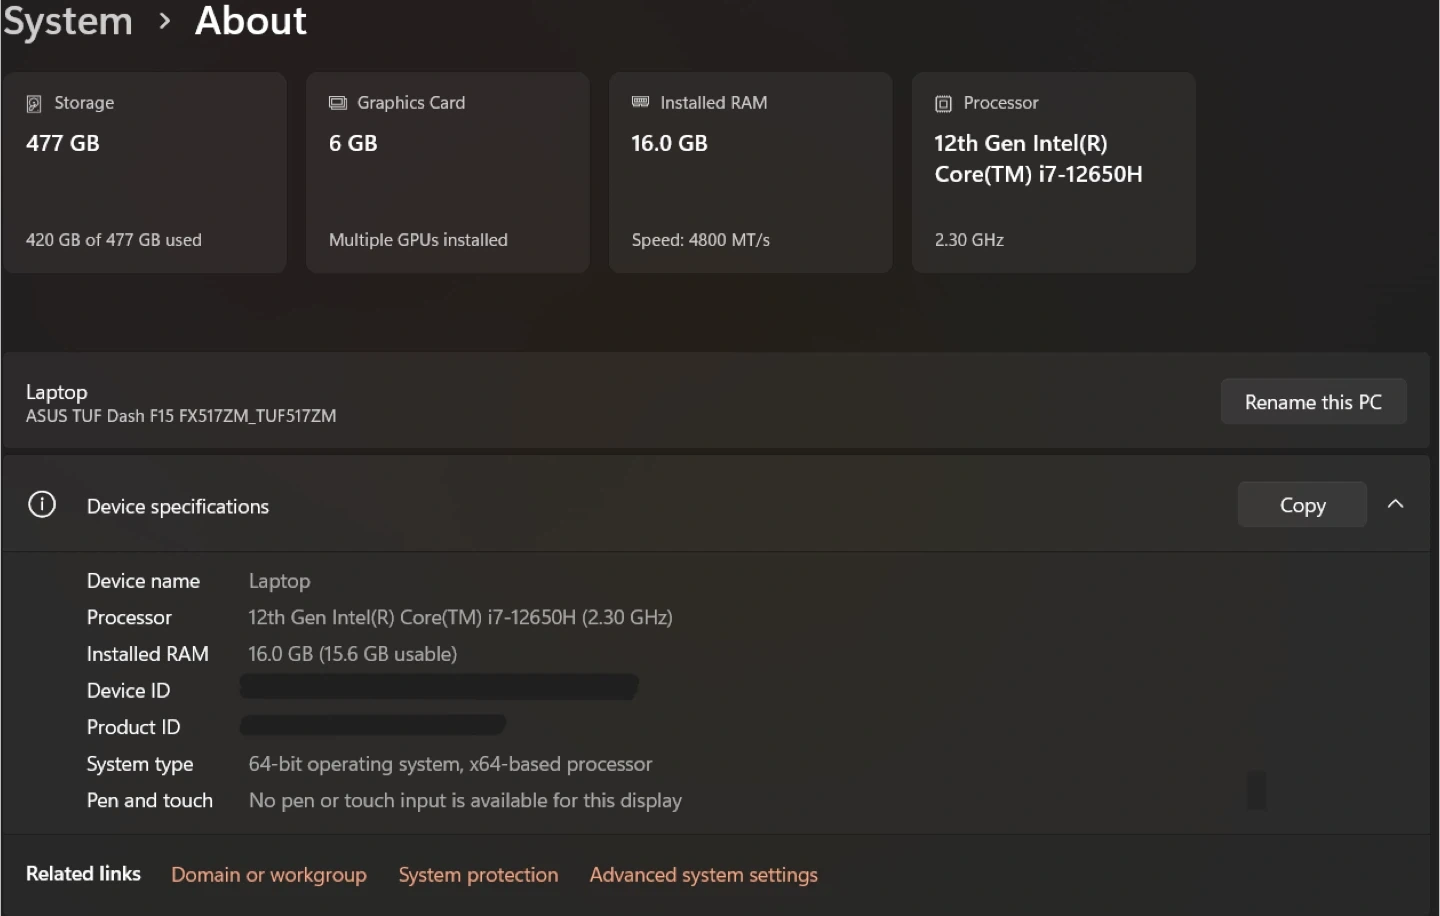Image resolution: width=1440 pixels, height=916 pixels.
Task: Click the About breadcrumb title
Action: click(x=250, y=21)
